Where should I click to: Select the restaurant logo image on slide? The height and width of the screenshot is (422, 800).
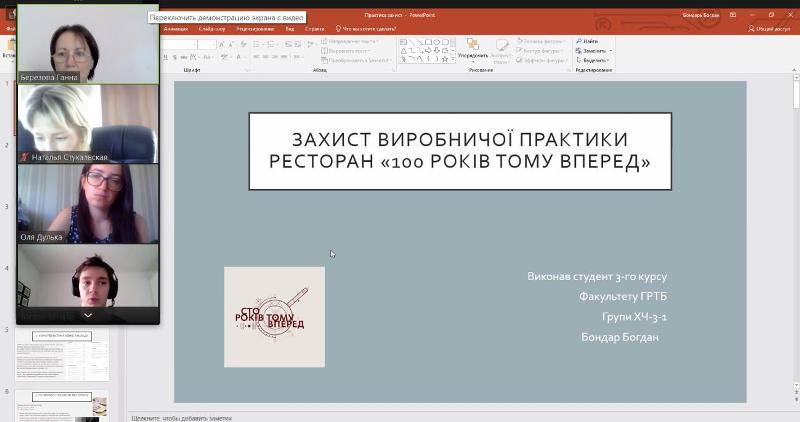coord(274,317)
